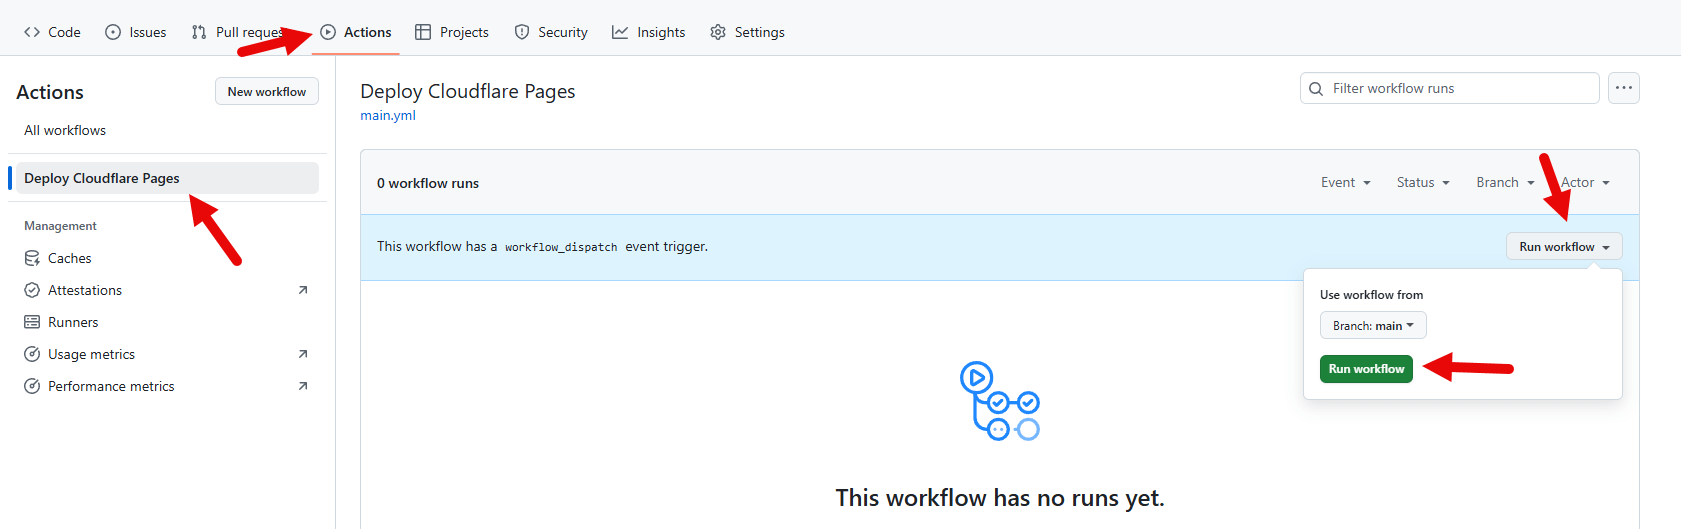
Task: Click the "workflow_dispatch" code text
Action: pos(561,247)
